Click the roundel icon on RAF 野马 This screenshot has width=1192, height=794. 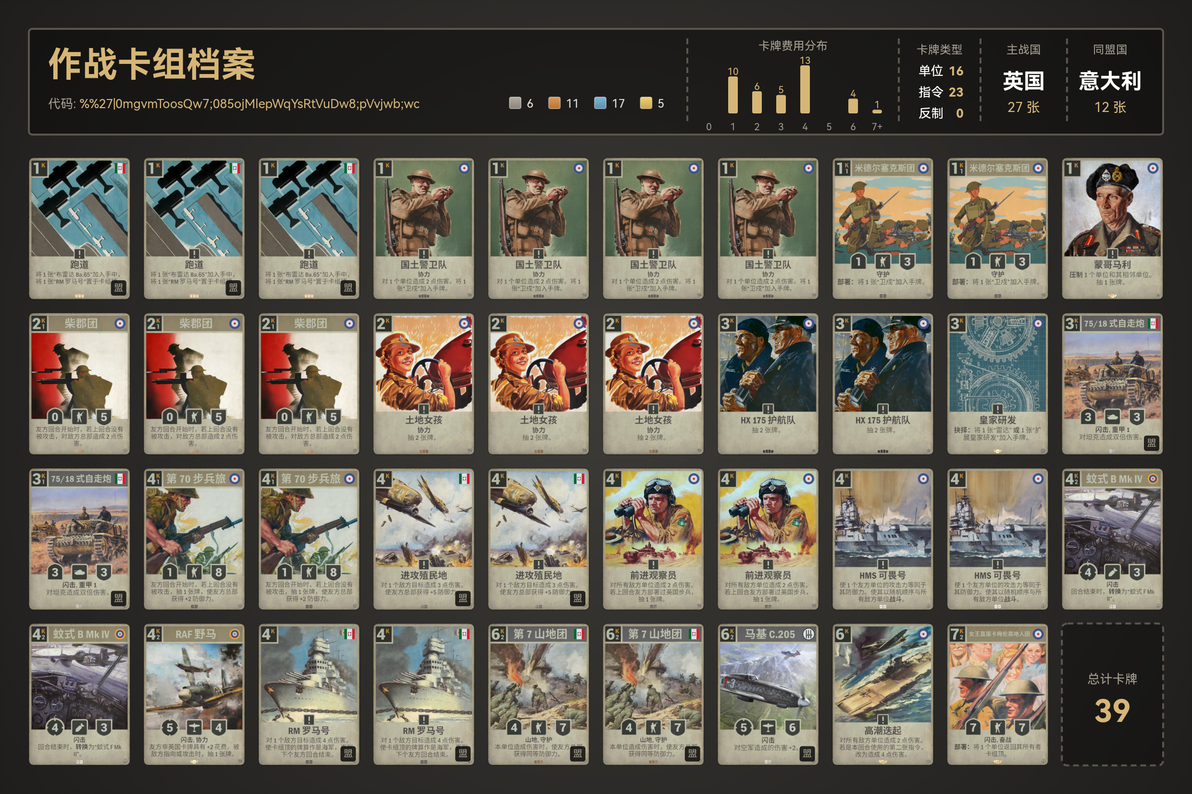[234, 634]
